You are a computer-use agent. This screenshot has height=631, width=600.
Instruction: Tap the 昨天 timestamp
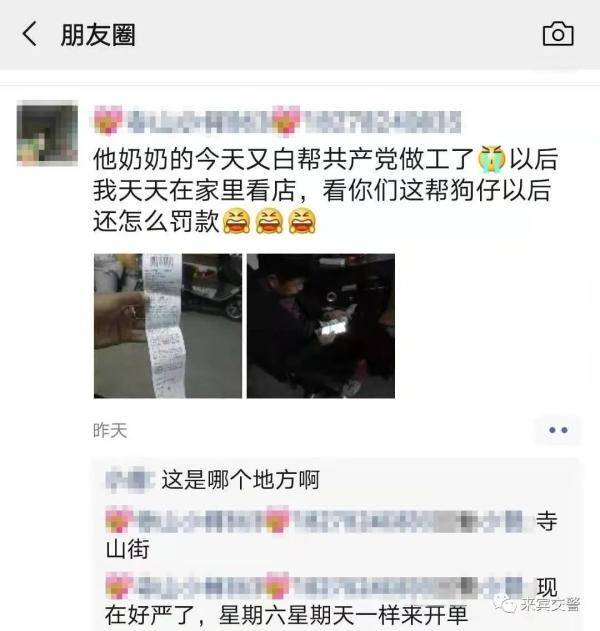(x=110, y=431)
